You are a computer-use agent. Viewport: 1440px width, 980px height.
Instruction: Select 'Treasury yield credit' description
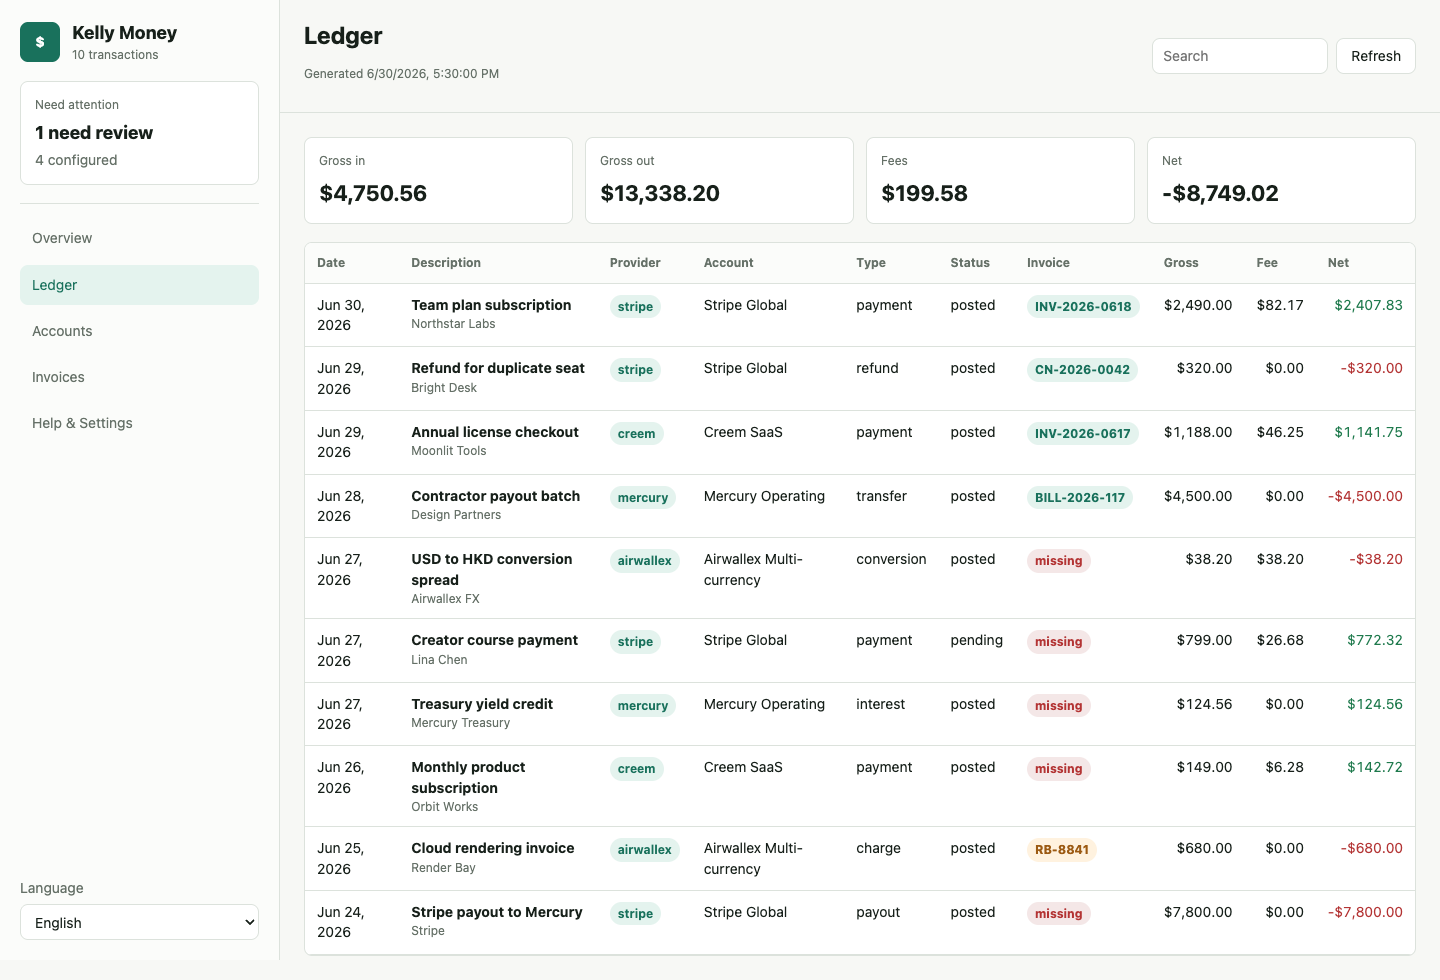(x=482, y=704)
